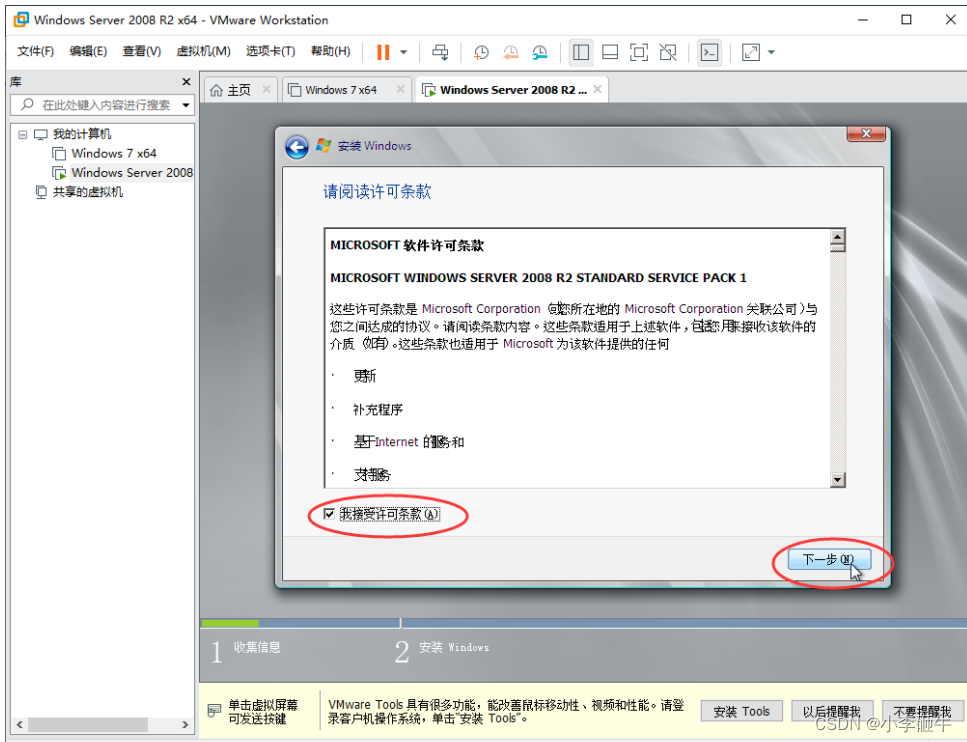The width and height of the screenshot is (967, 742).
Task: Click the VMware Workstation title bar icon
Action: [x=21, y=20]
